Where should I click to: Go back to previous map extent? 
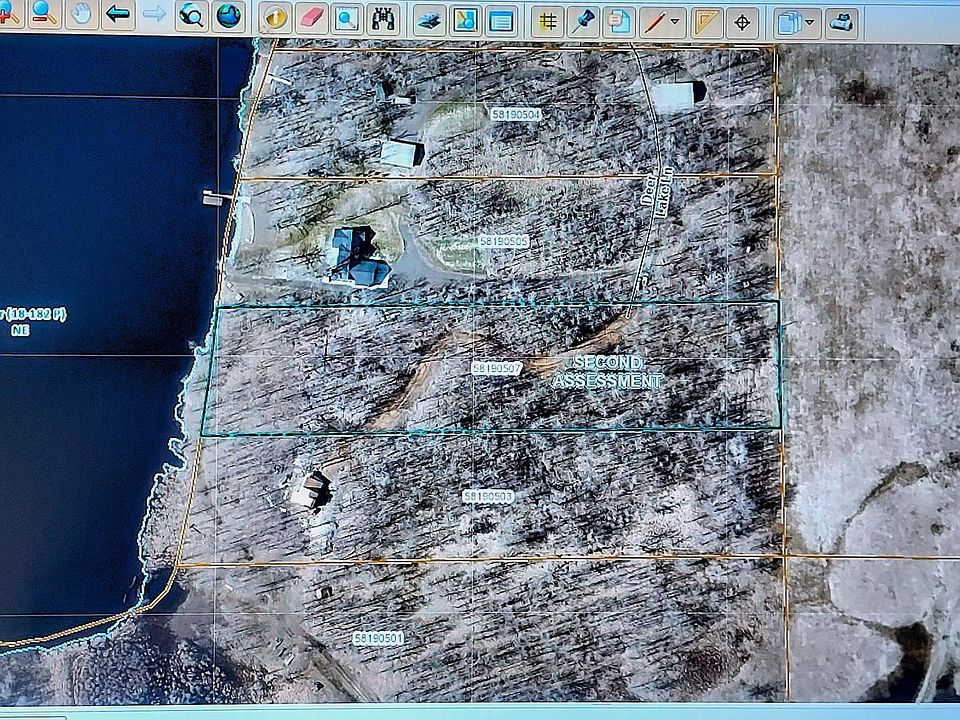point(118,14)
